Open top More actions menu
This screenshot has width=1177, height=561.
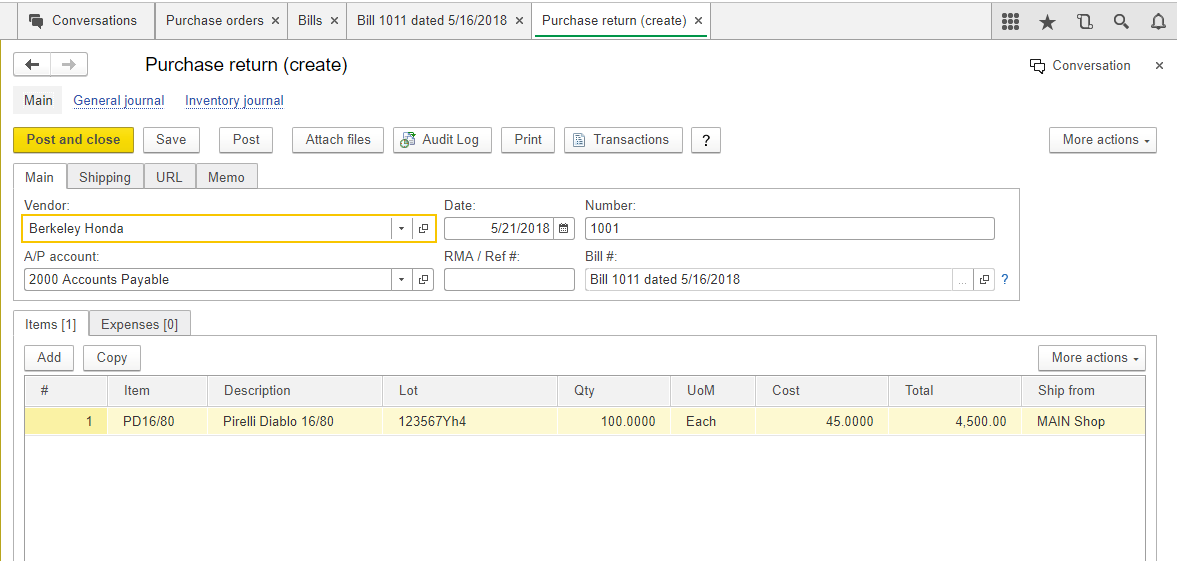1103,140
